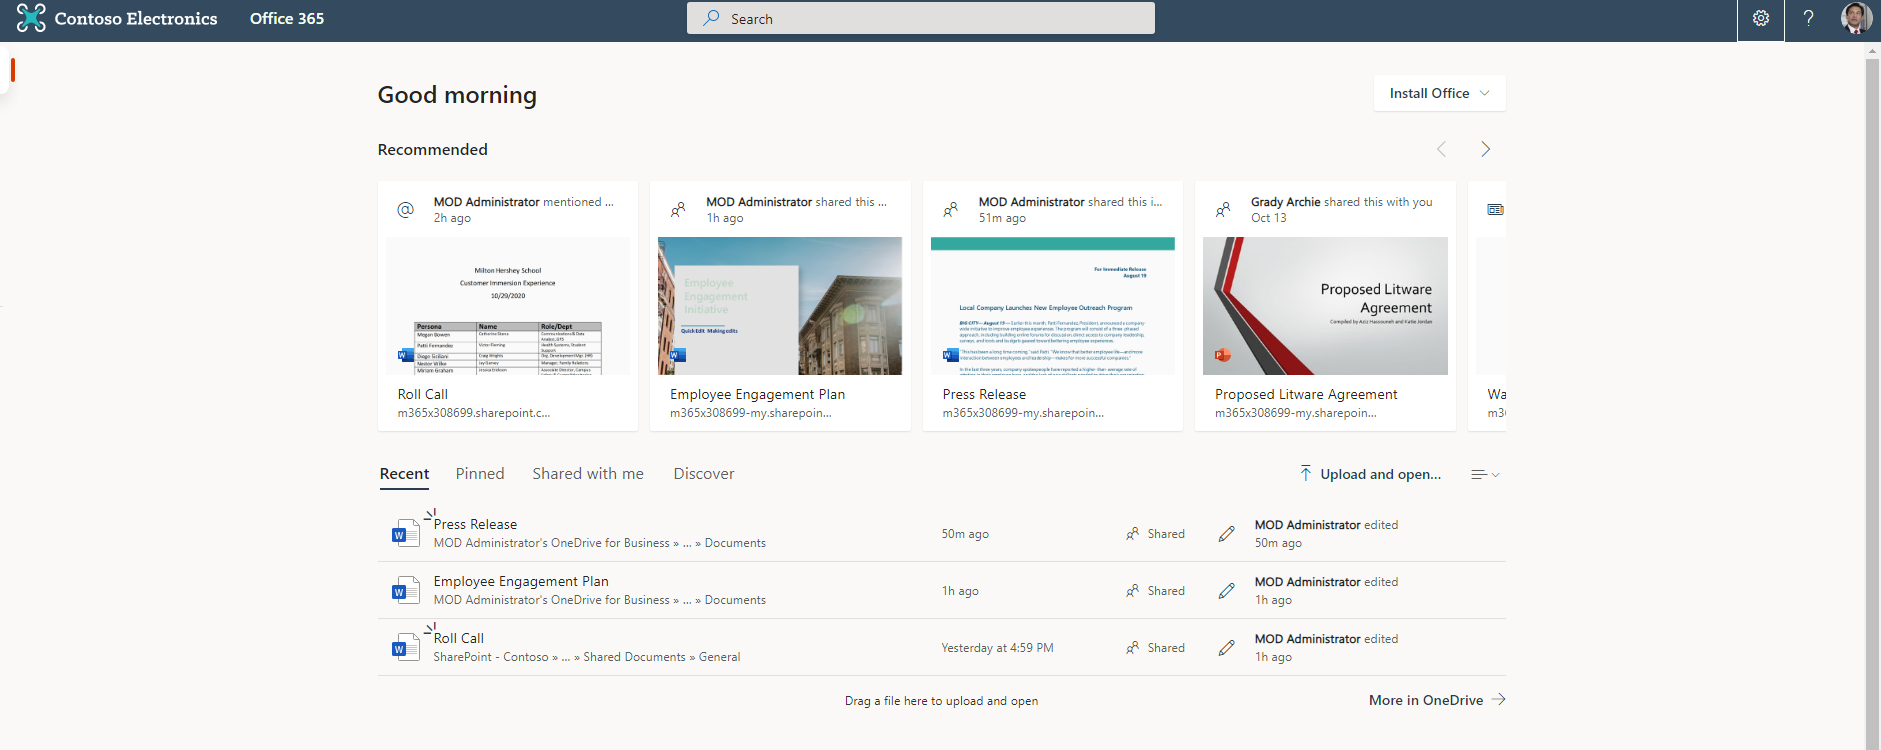Open the Install Office dropdown

pos(1439,93)
